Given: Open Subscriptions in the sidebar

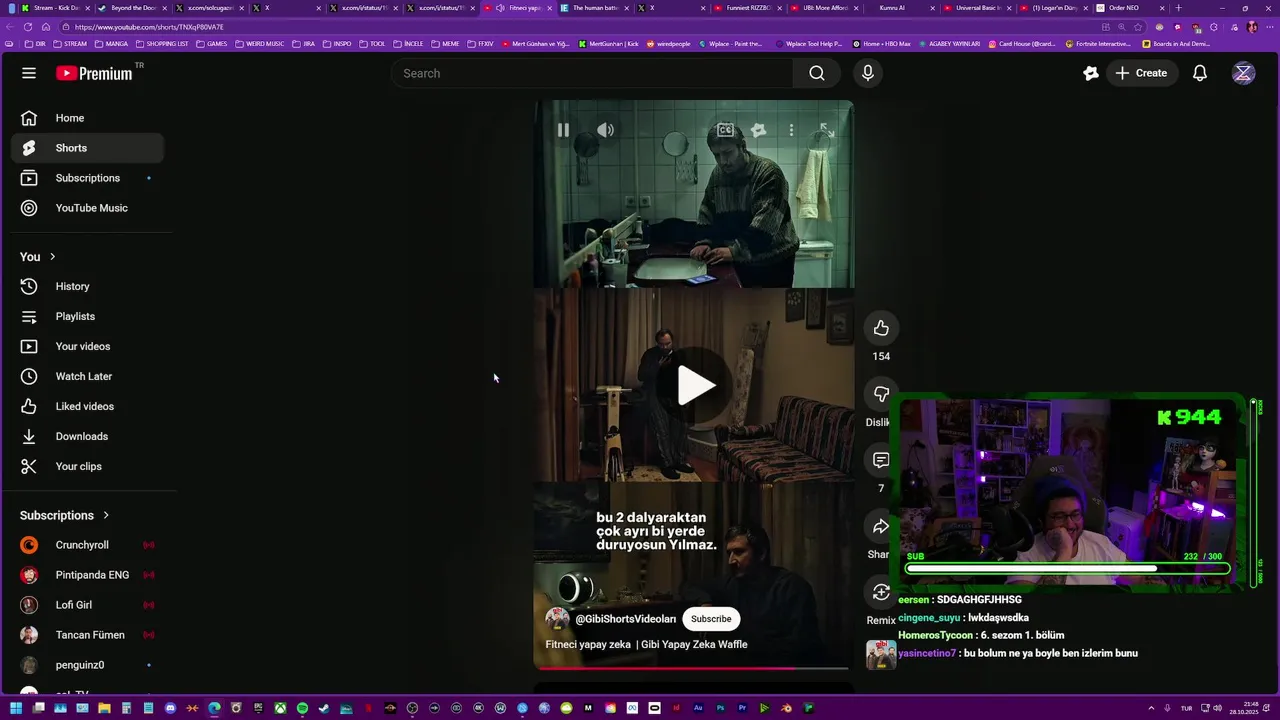Looking at the screenshot, I should pos(88,178).
